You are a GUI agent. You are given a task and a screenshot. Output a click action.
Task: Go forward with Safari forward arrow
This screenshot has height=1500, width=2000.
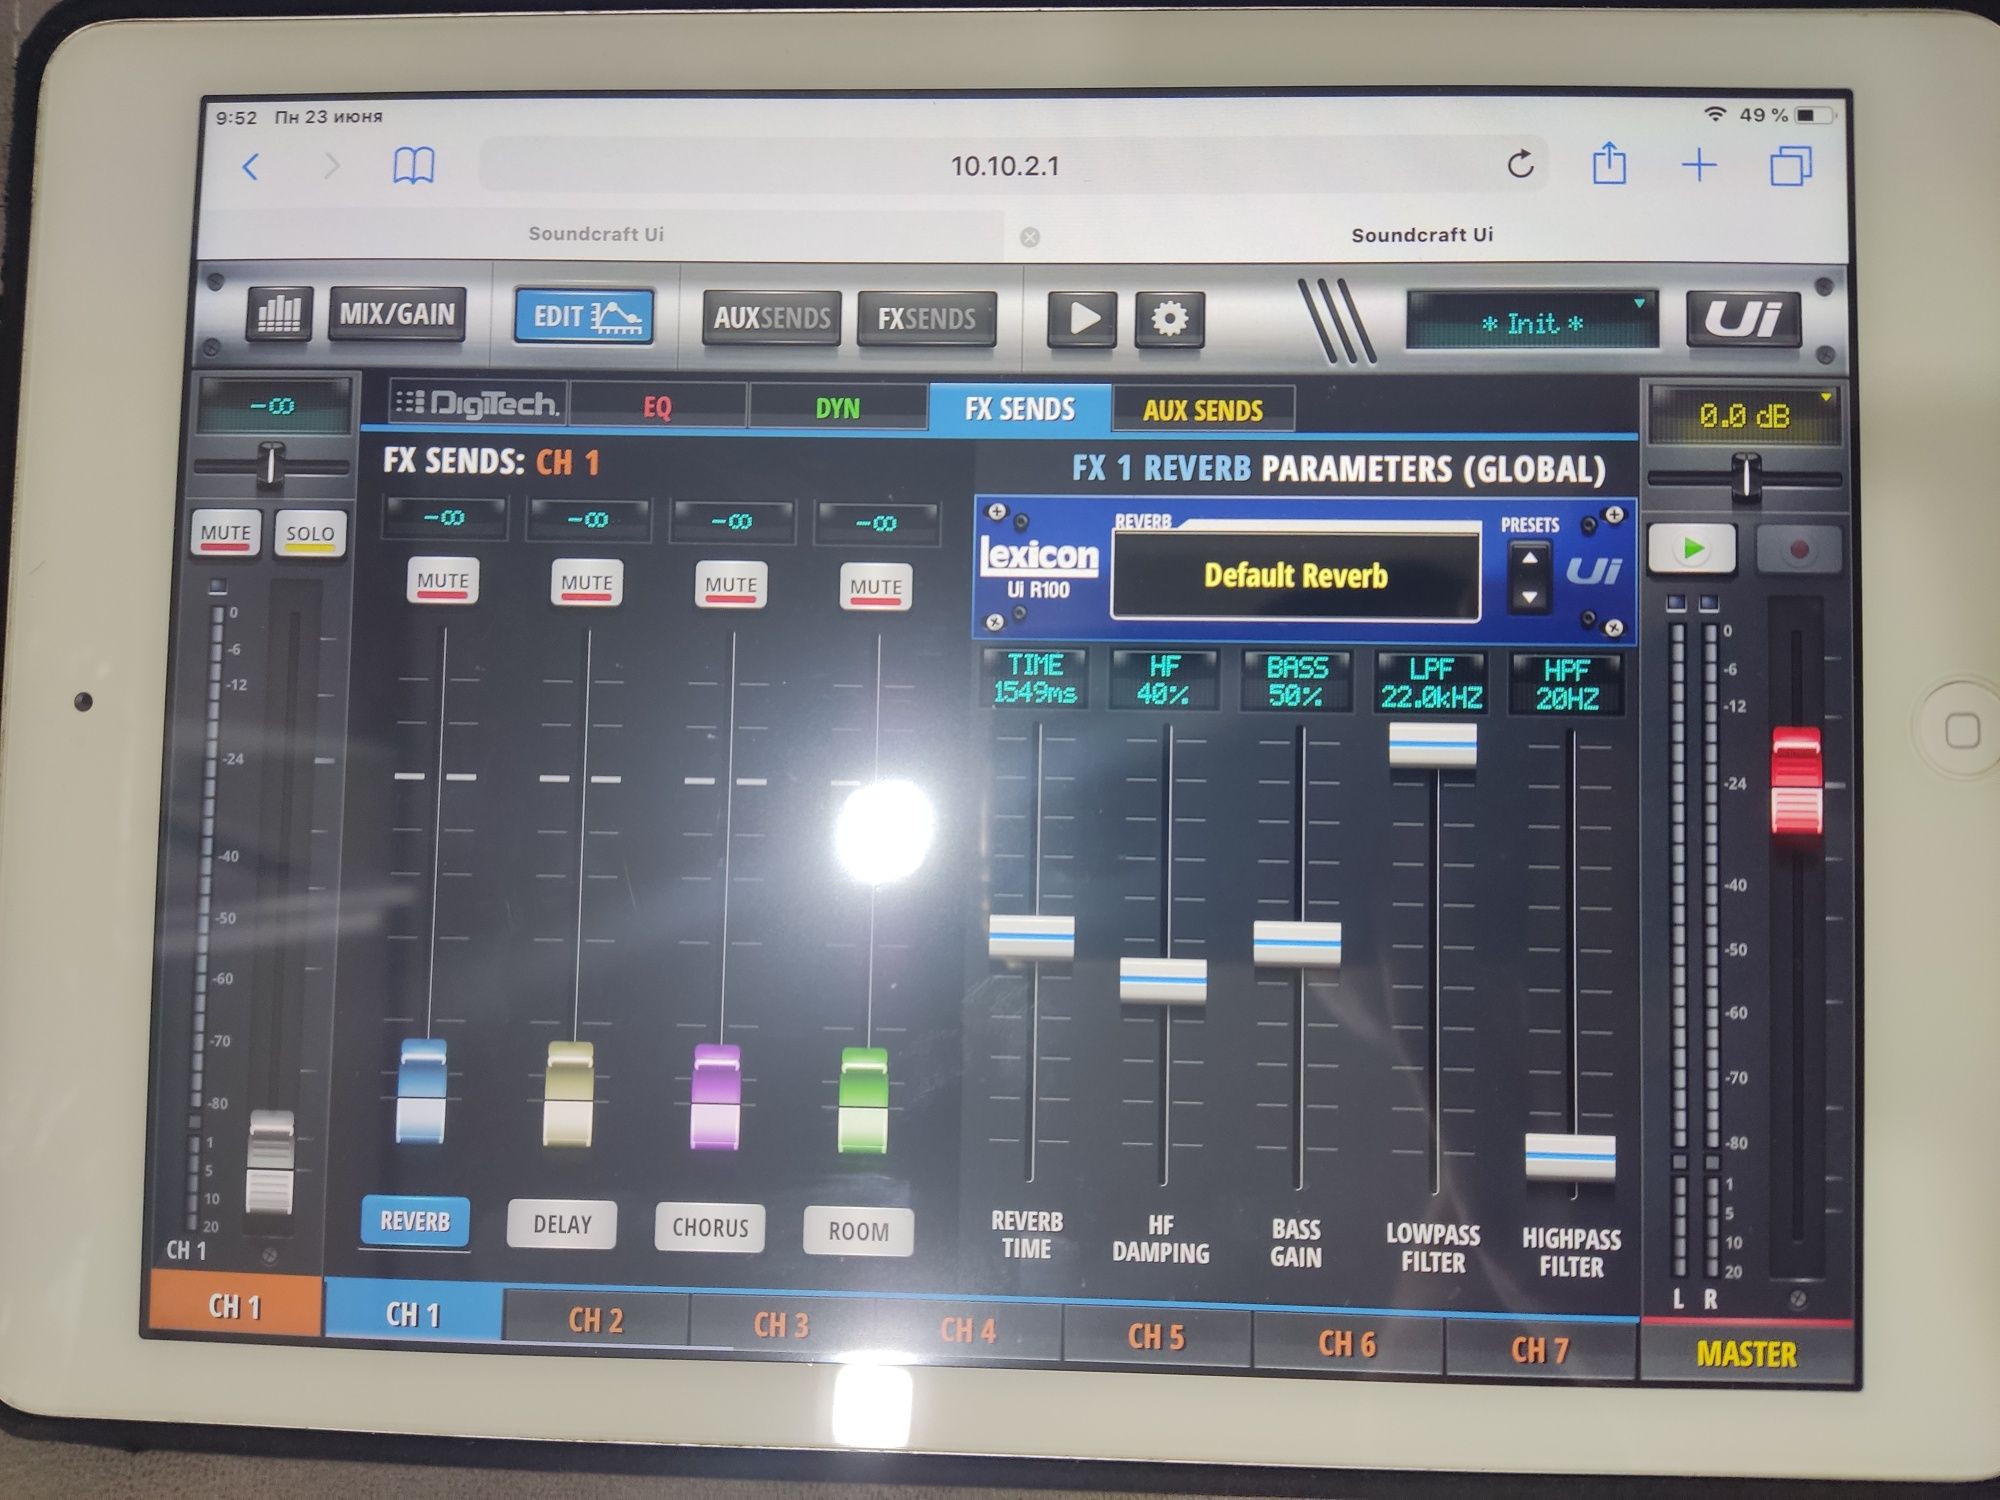pyautogui.click(x=331, y=166)
